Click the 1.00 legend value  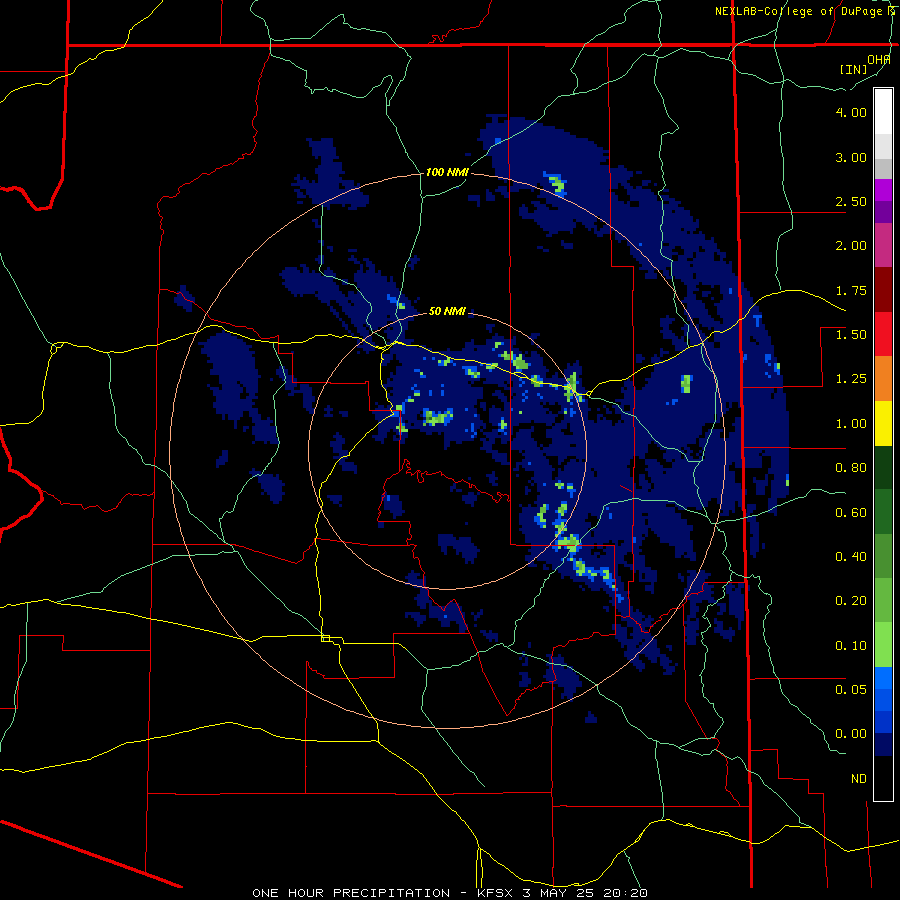tap(851, 424)
